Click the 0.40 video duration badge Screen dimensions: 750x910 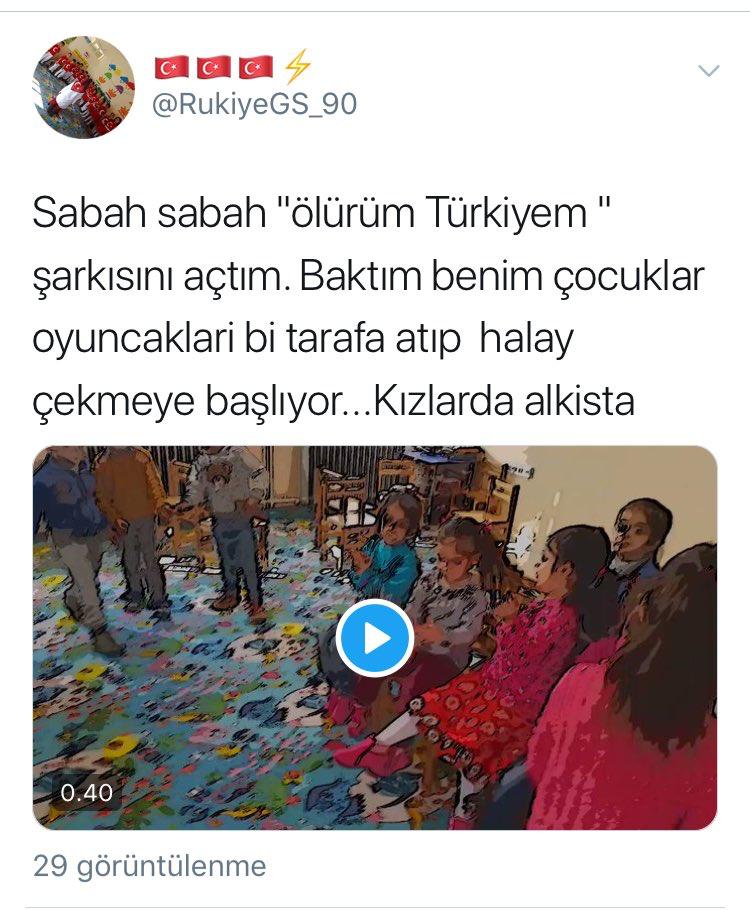click(86, 793)
